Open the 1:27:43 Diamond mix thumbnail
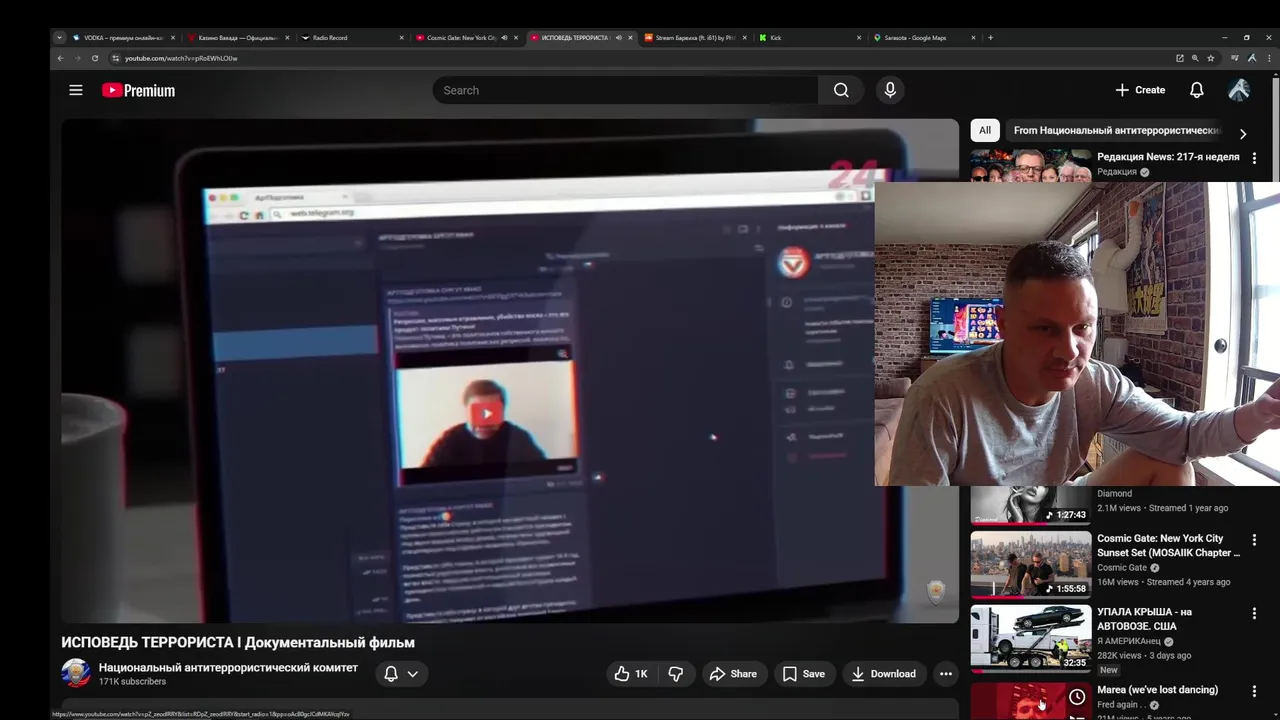The height and width of the screenshot is (720, 1280). (x=1030, y=505)
